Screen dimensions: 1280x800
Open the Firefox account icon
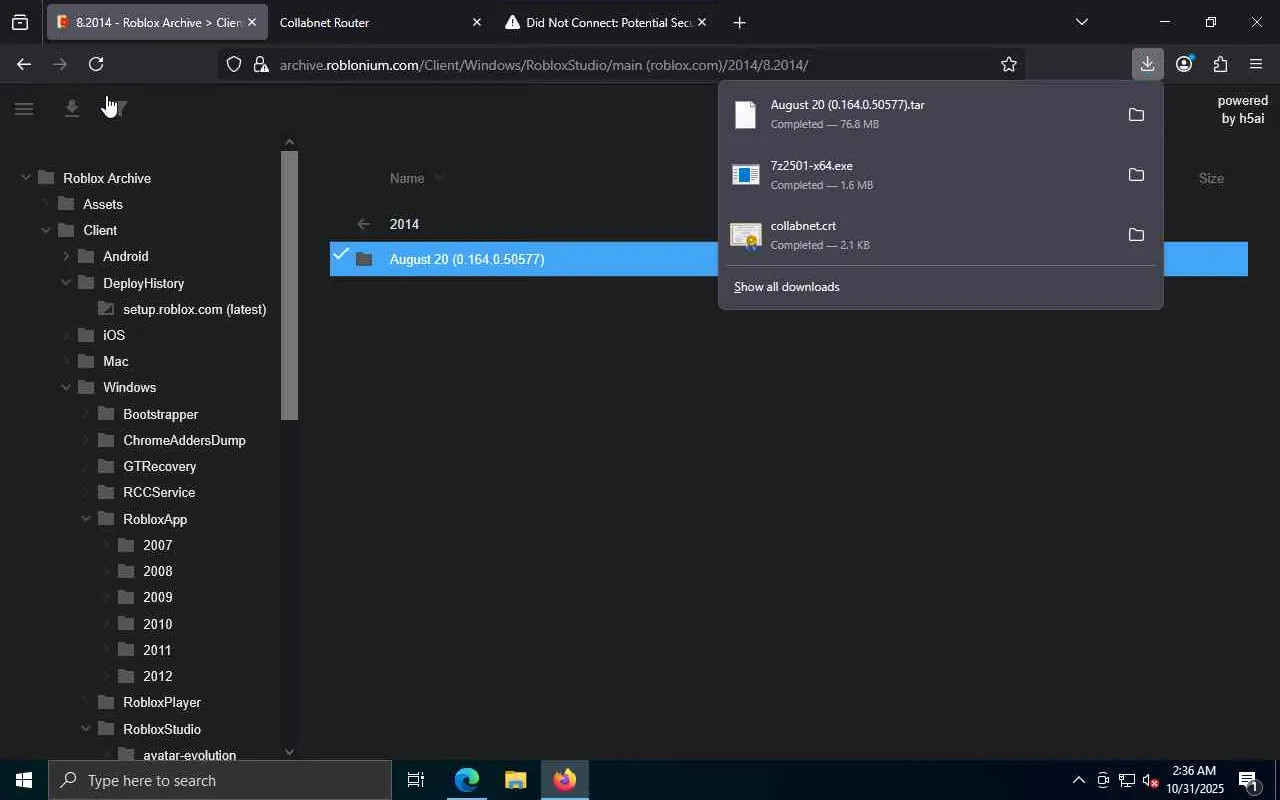(1184, 64)
